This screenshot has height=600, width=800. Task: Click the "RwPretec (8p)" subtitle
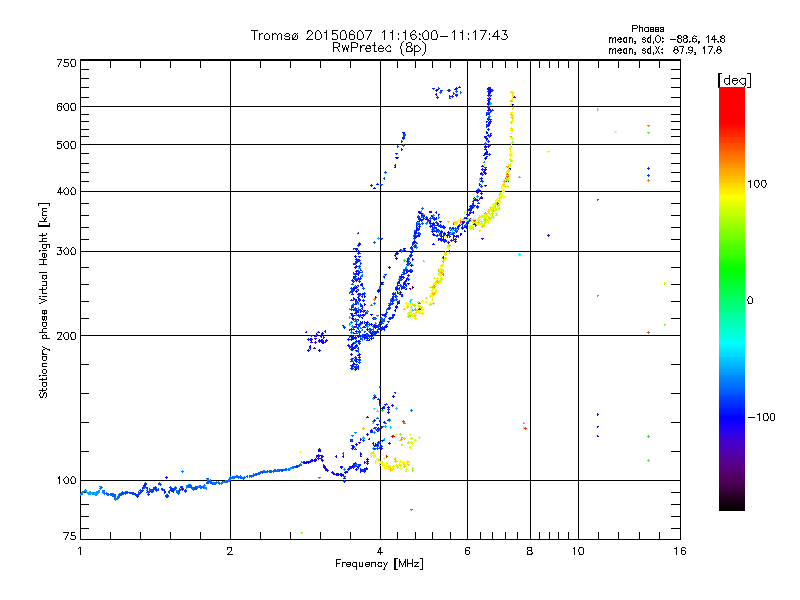click(379, 48)
